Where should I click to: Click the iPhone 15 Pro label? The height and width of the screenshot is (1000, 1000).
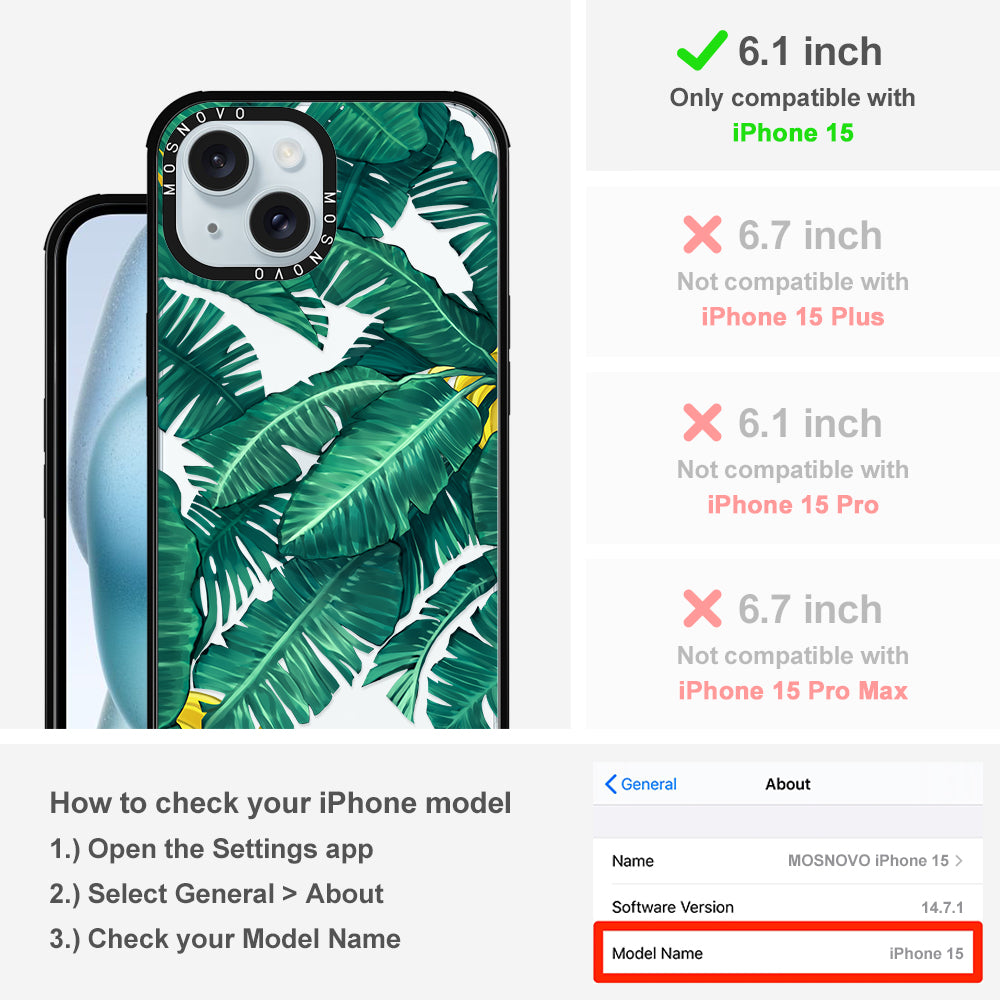[793, 504]
